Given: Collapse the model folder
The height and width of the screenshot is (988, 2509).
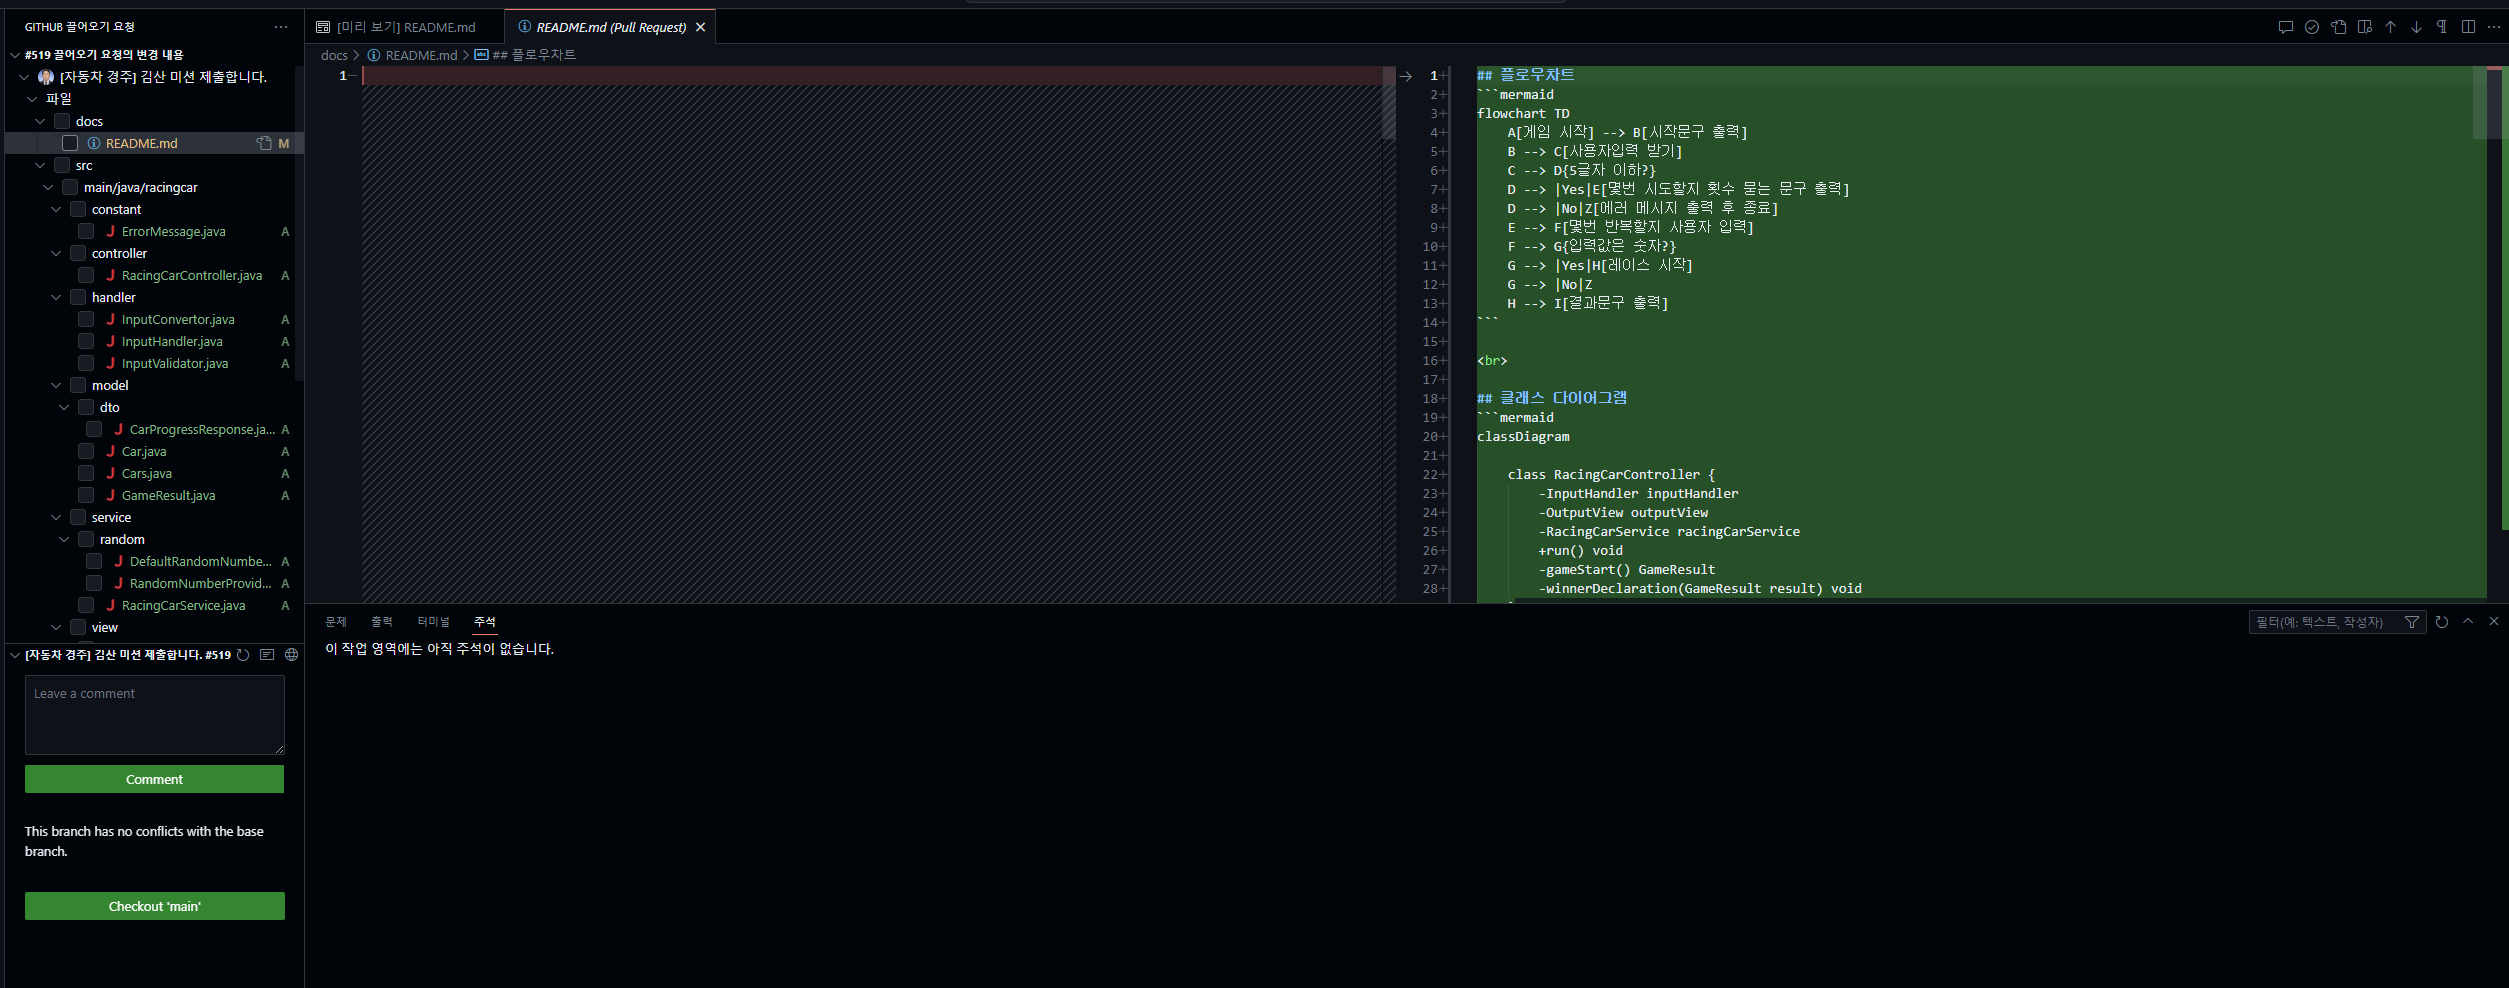Looking at the screenshot, I should pos(56,385).
